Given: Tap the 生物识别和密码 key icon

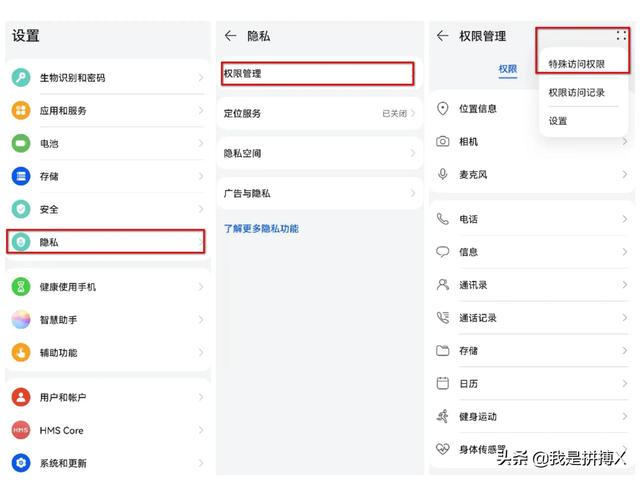Looking at the screenshot, I should 21,78.
